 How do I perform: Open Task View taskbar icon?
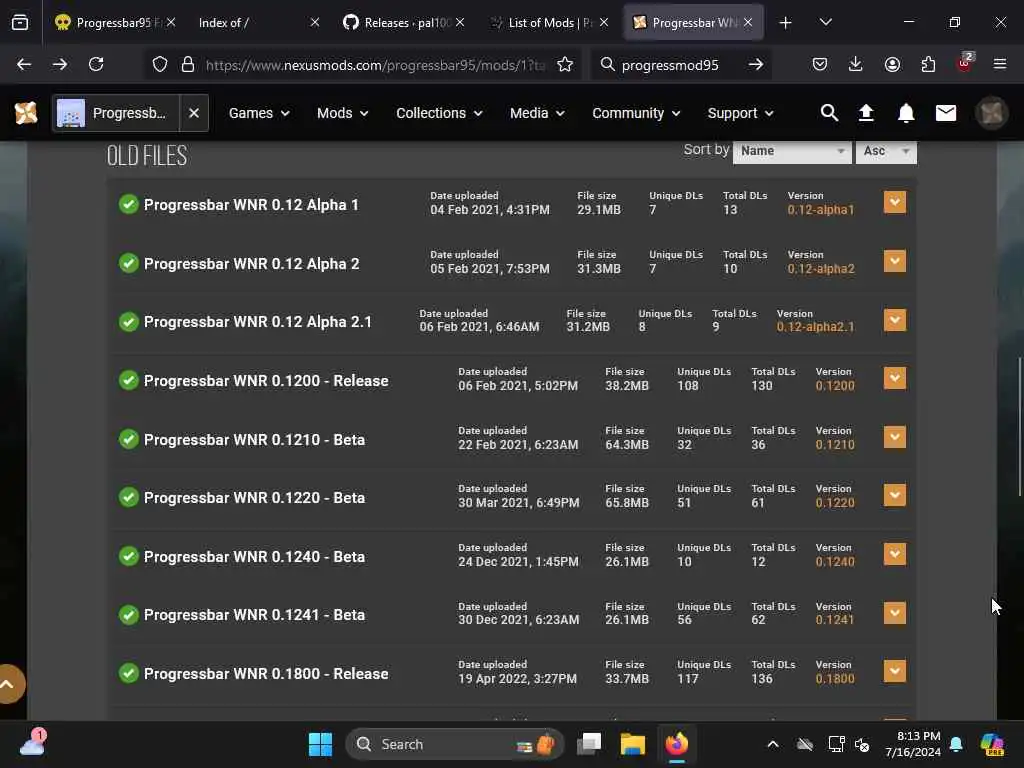[589, 744]
